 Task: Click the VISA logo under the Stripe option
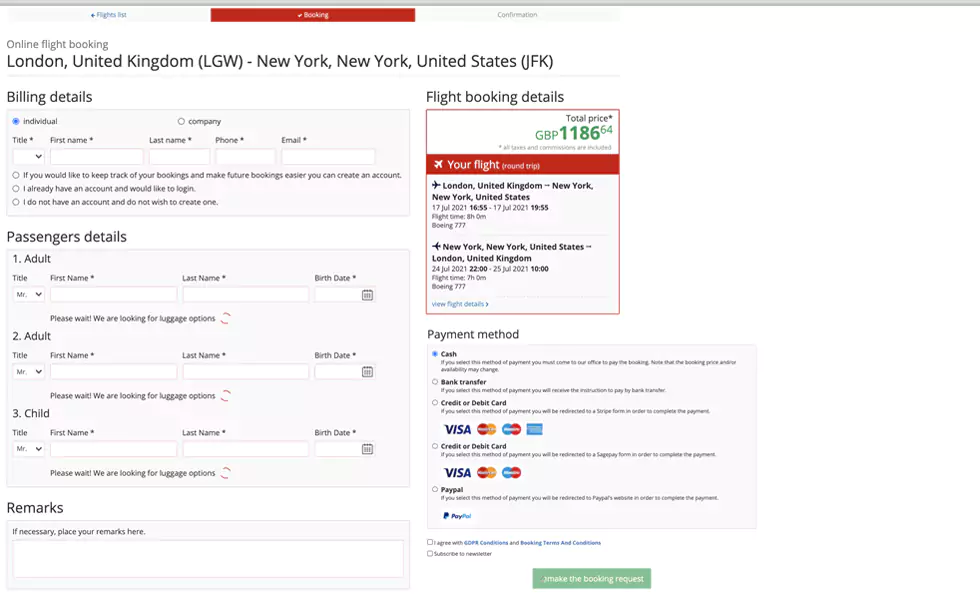pos(456,428)
